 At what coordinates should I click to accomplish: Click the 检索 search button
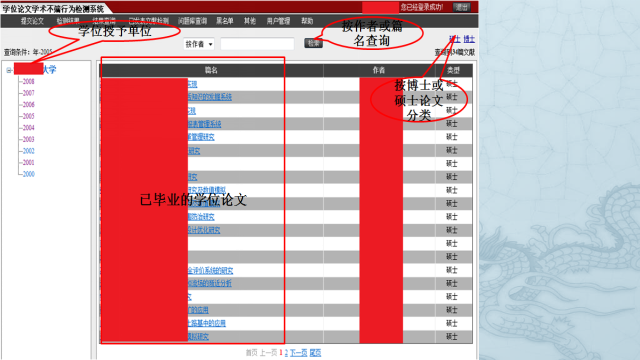[313, 43]
